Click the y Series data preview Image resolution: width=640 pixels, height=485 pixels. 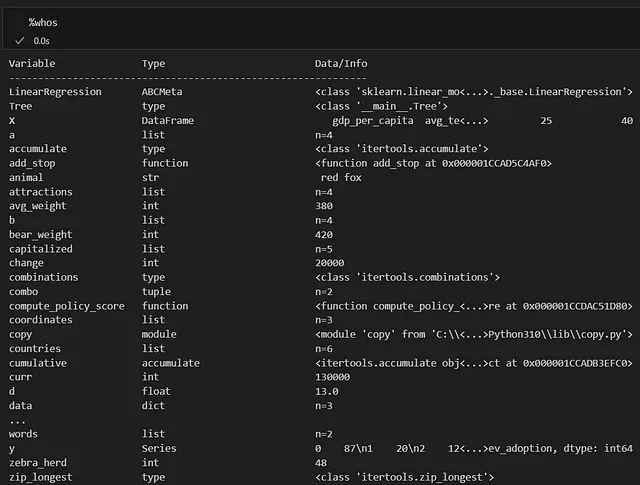(x=473, y=449)
